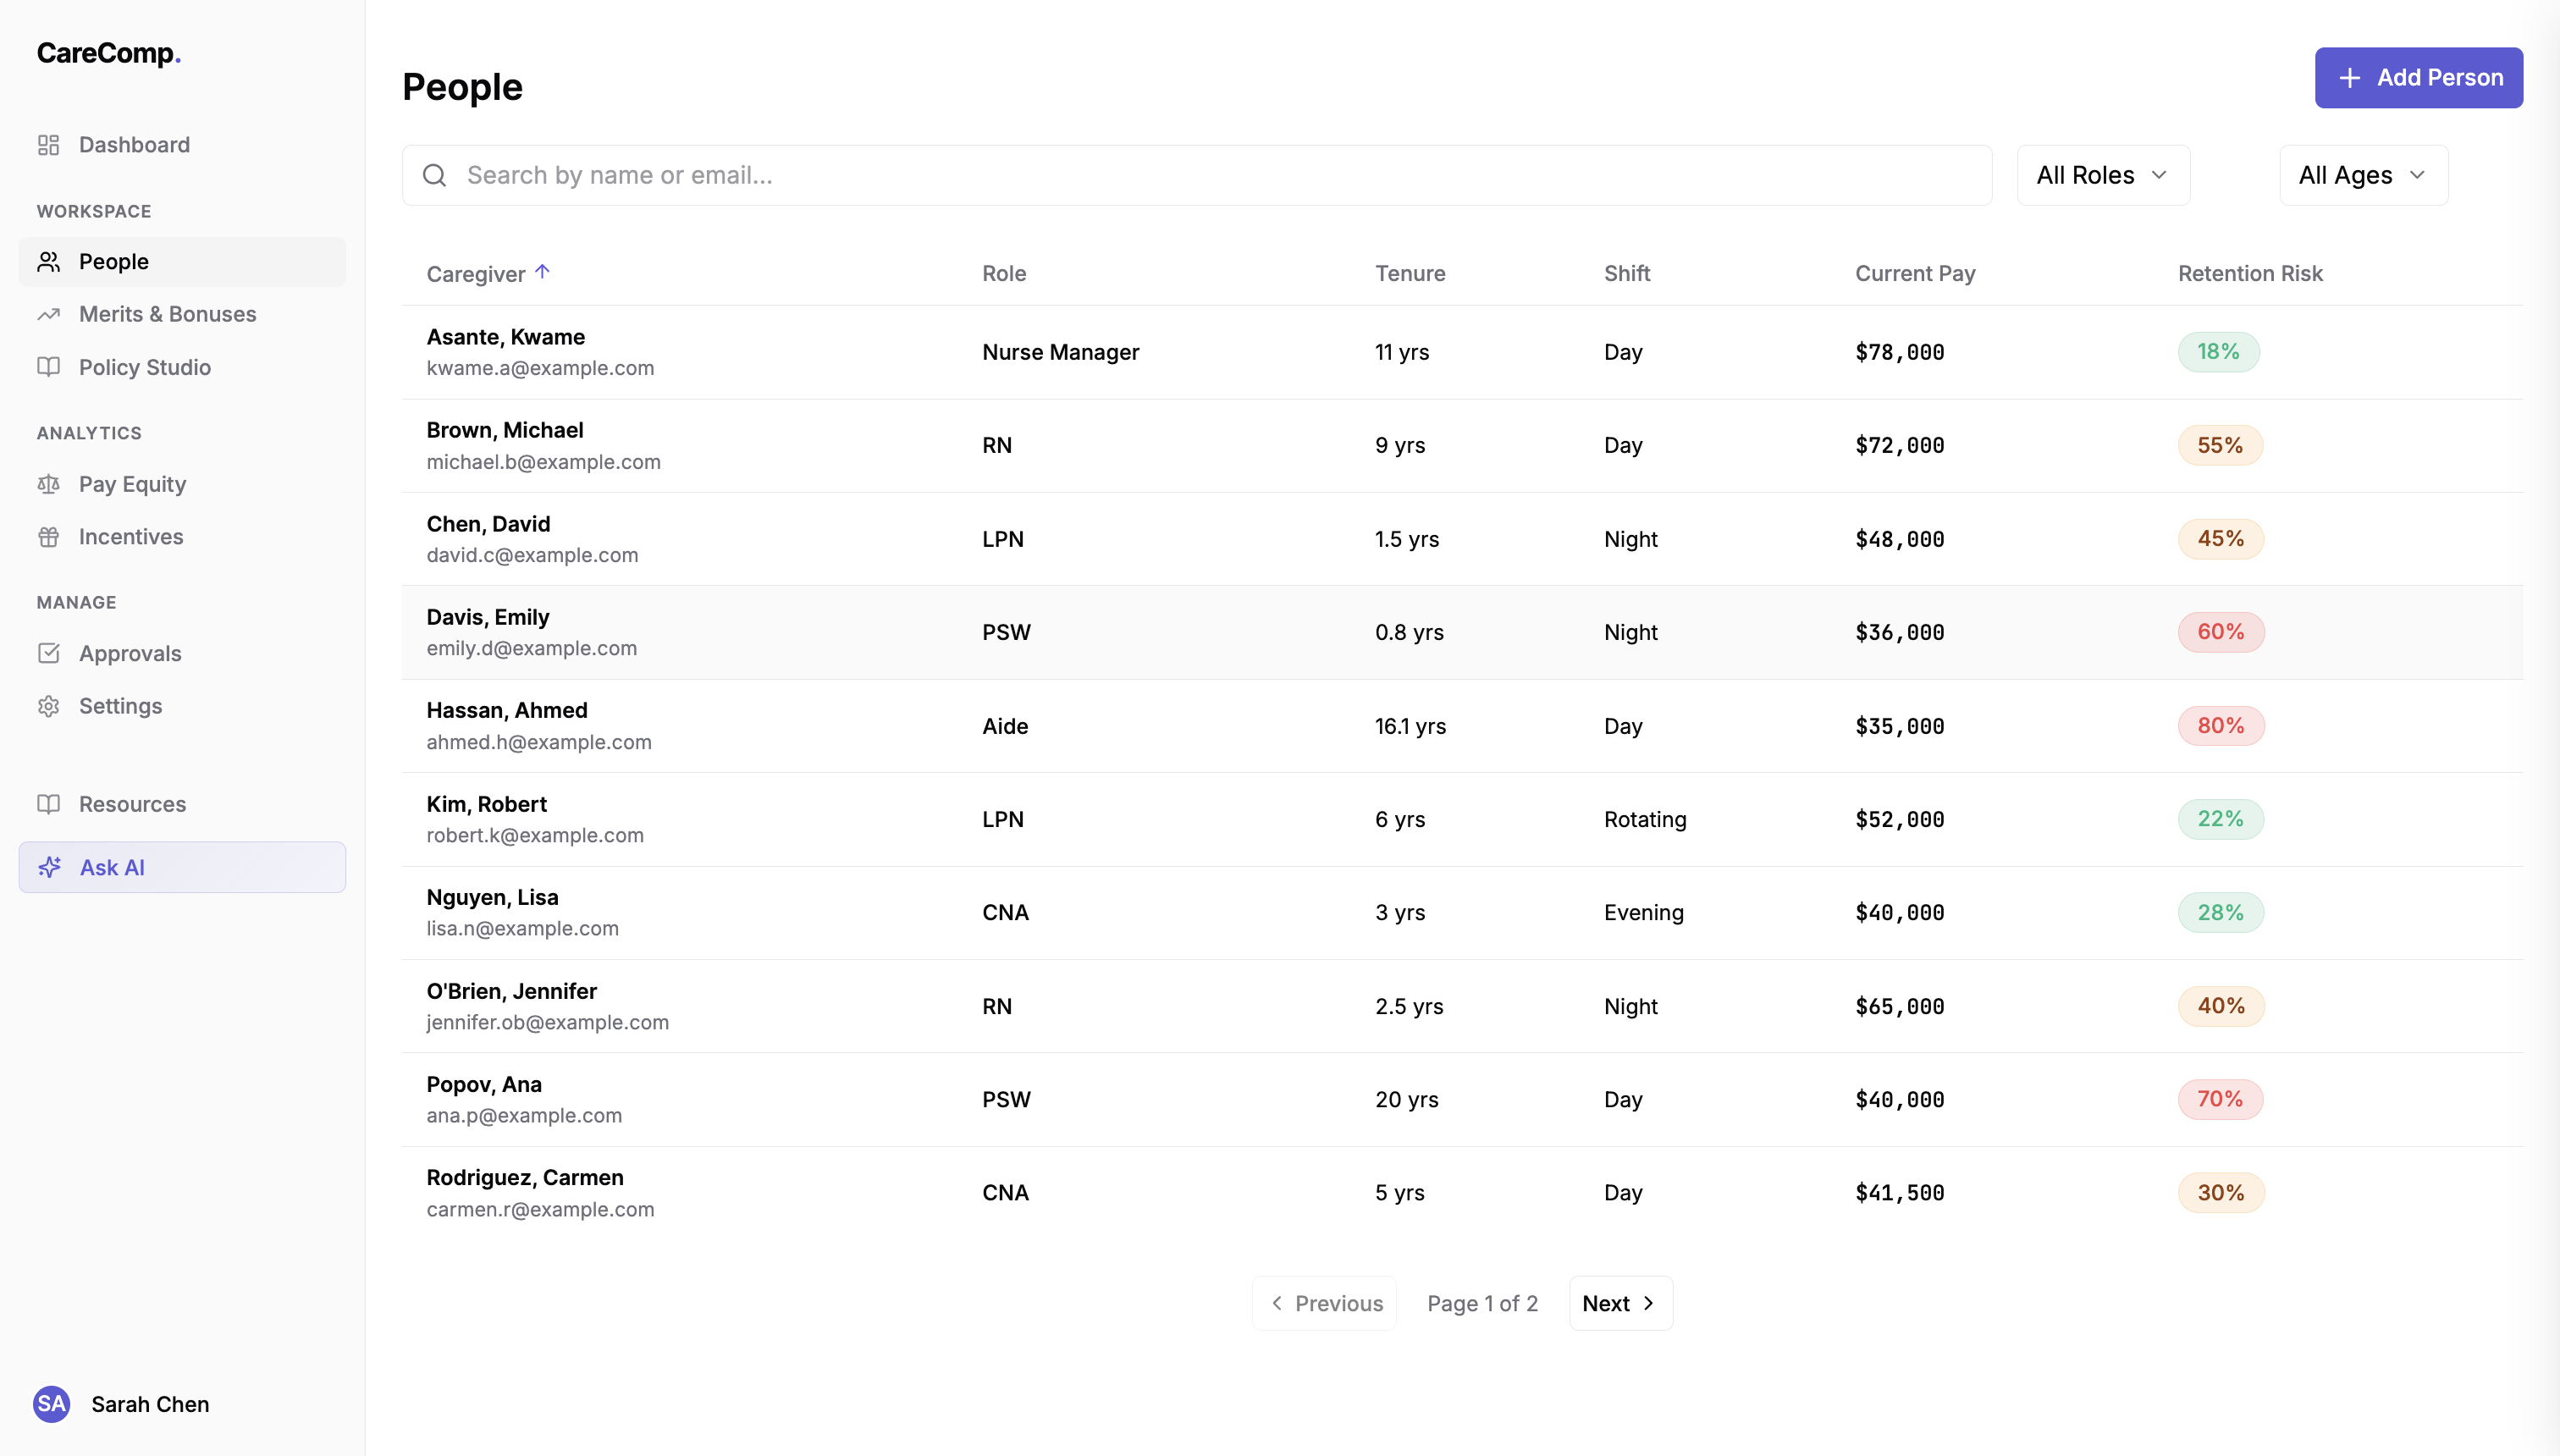Open the Incentives section
This screenshot has width=2560, height=1456.
[182, 537]
